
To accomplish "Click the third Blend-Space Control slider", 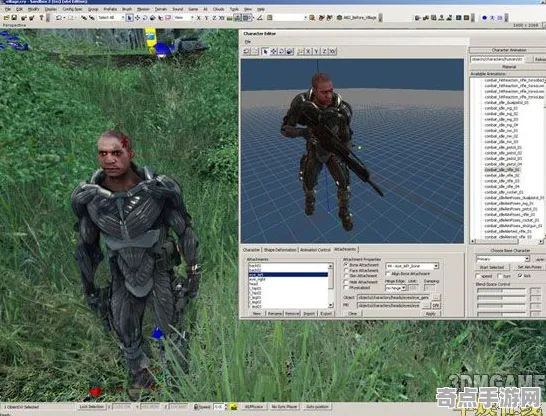I will tap(501, 306).
